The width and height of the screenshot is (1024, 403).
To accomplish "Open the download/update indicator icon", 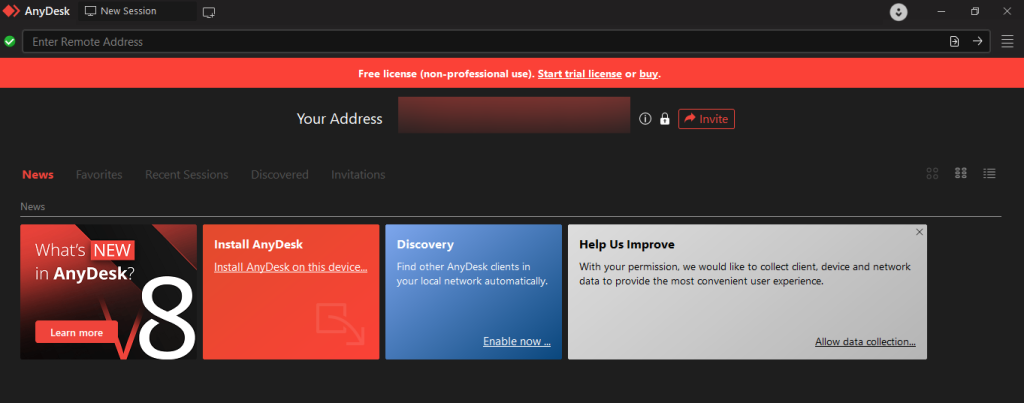I will click(899, 12).
